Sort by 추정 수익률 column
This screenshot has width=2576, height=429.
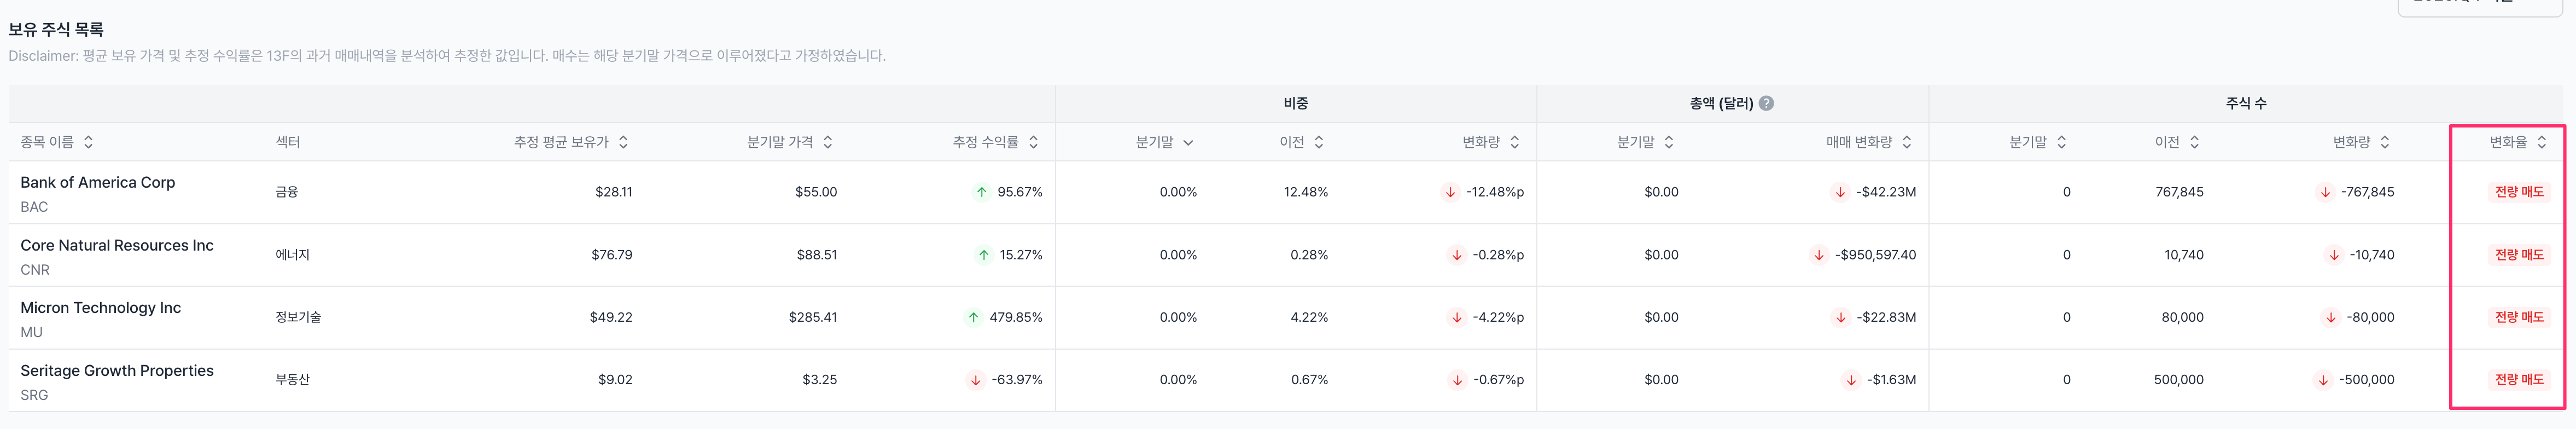point(1033,142)
